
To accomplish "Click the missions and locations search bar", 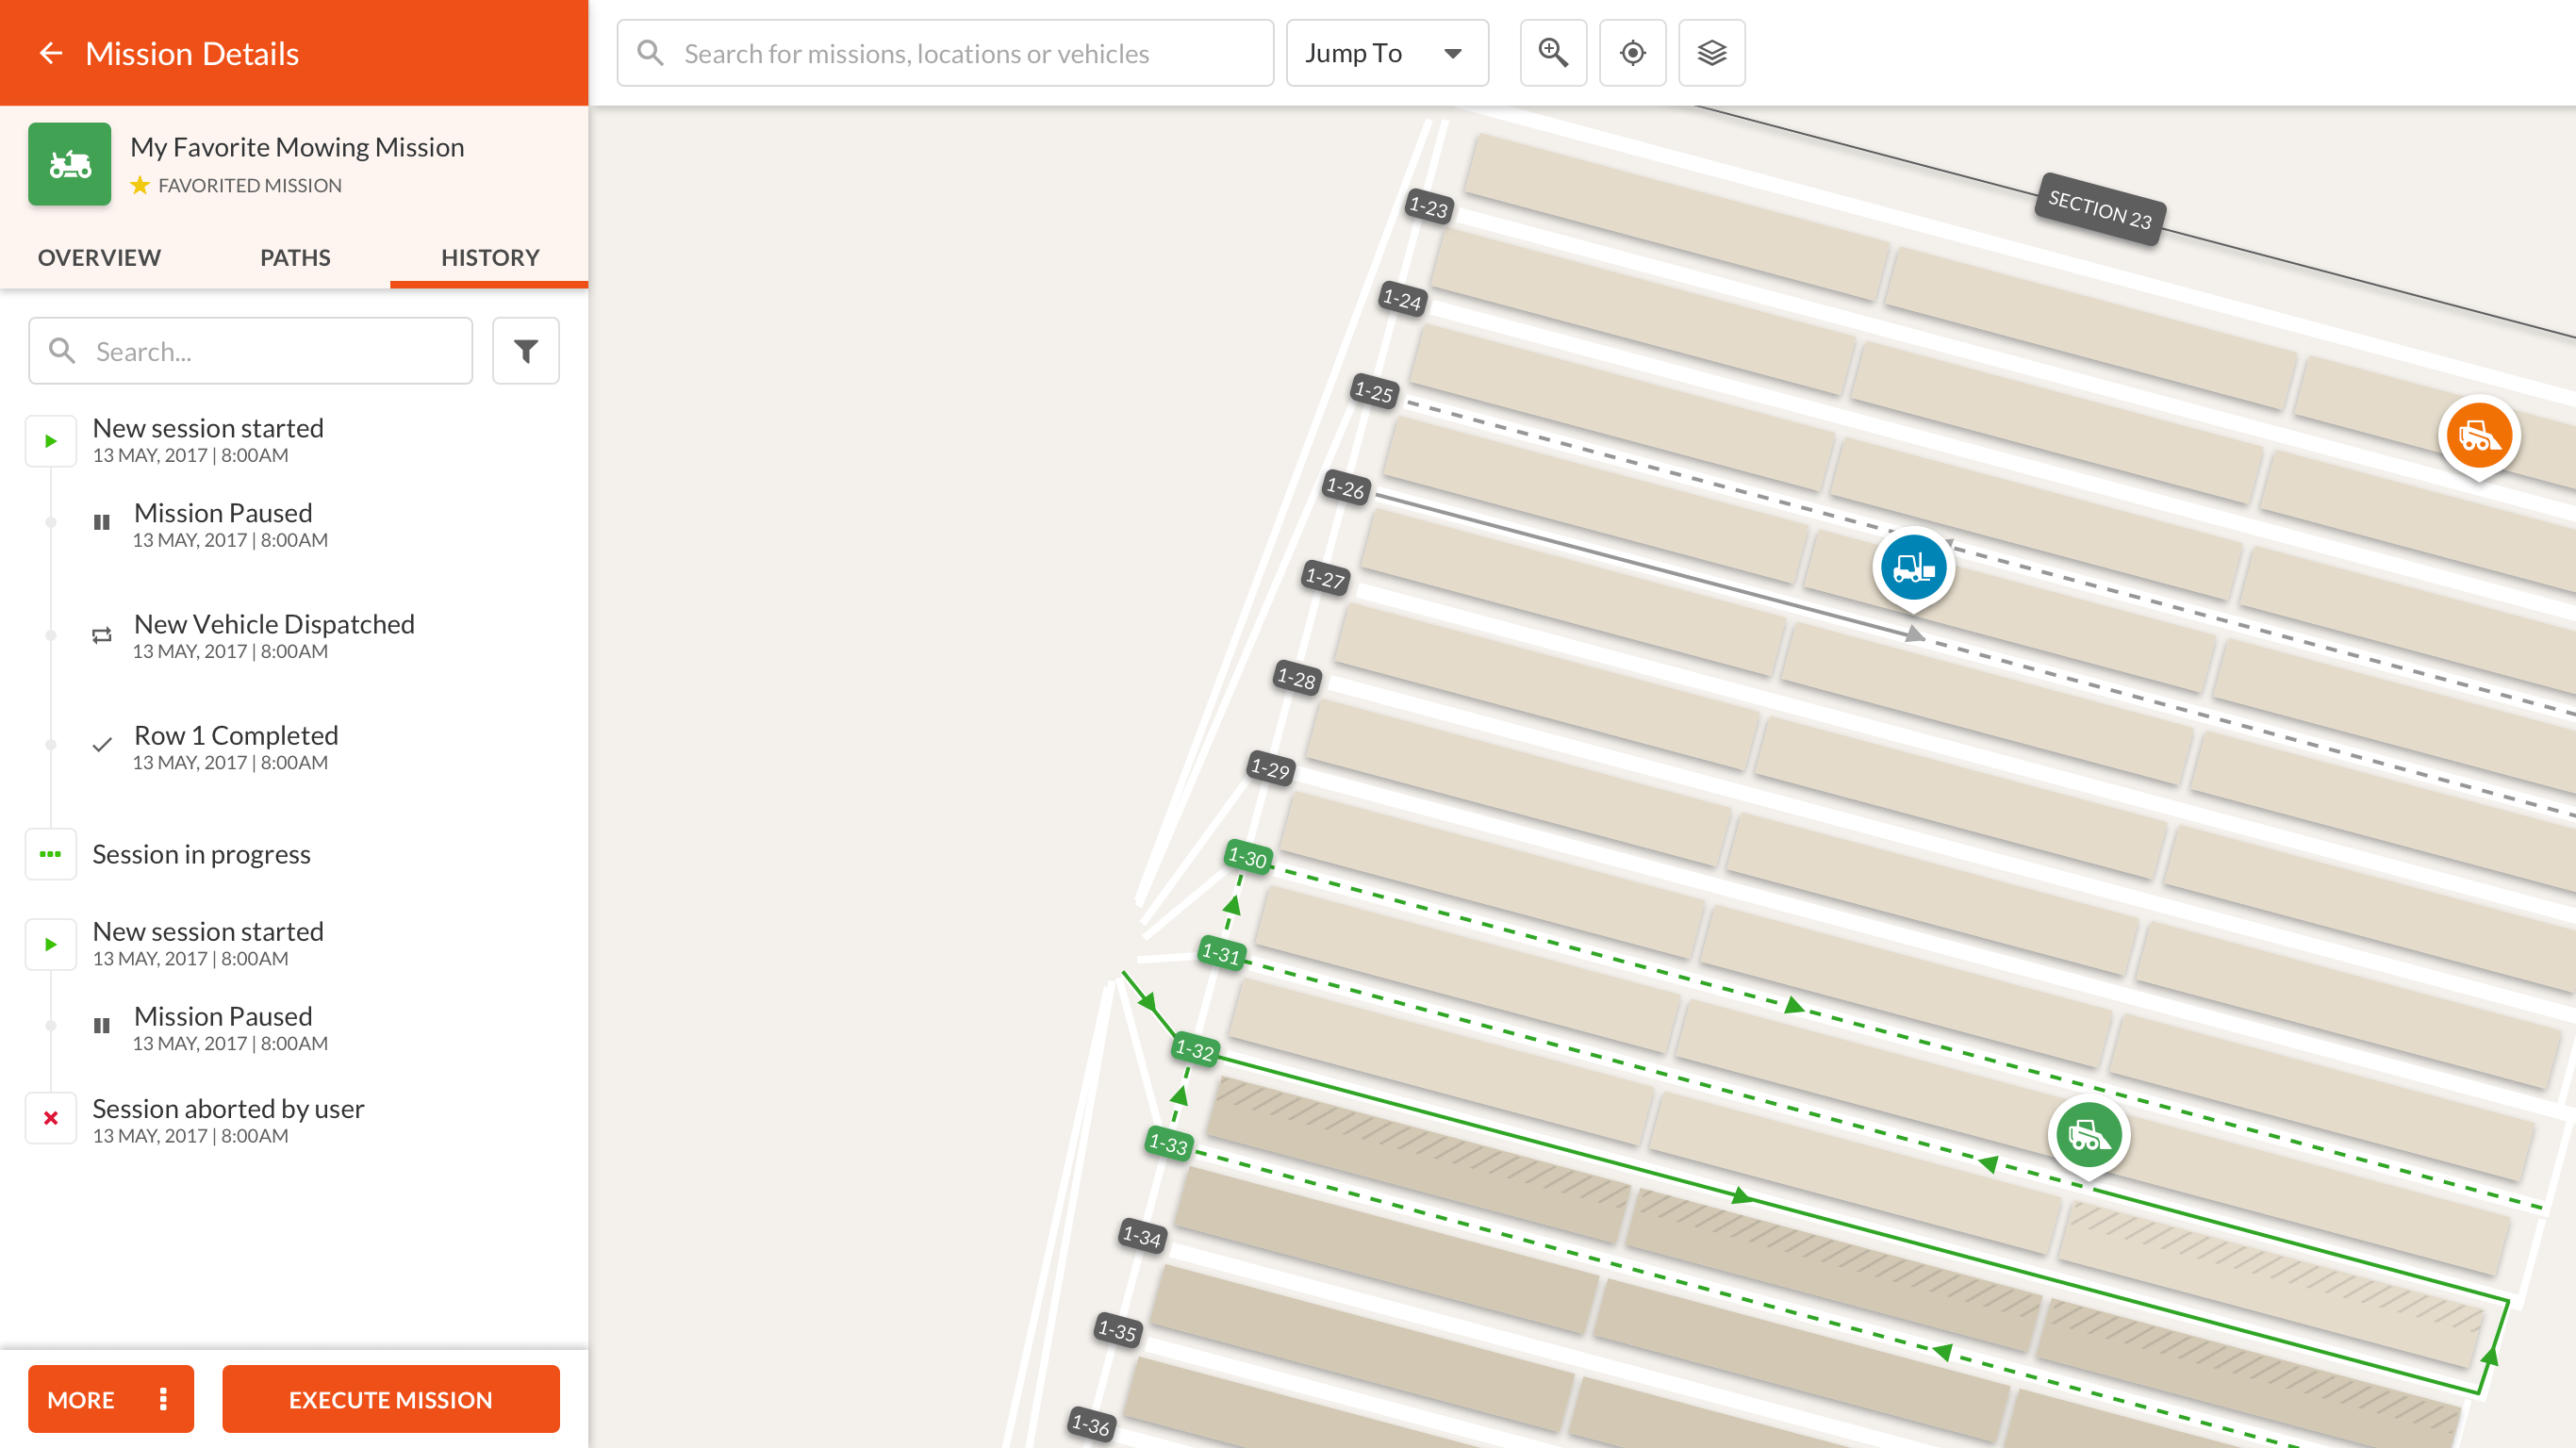I will (945, 53).
